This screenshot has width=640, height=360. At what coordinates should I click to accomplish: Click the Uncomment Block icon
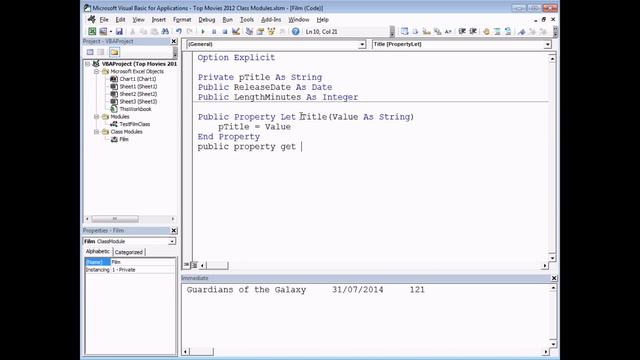(x=508, y=31)
